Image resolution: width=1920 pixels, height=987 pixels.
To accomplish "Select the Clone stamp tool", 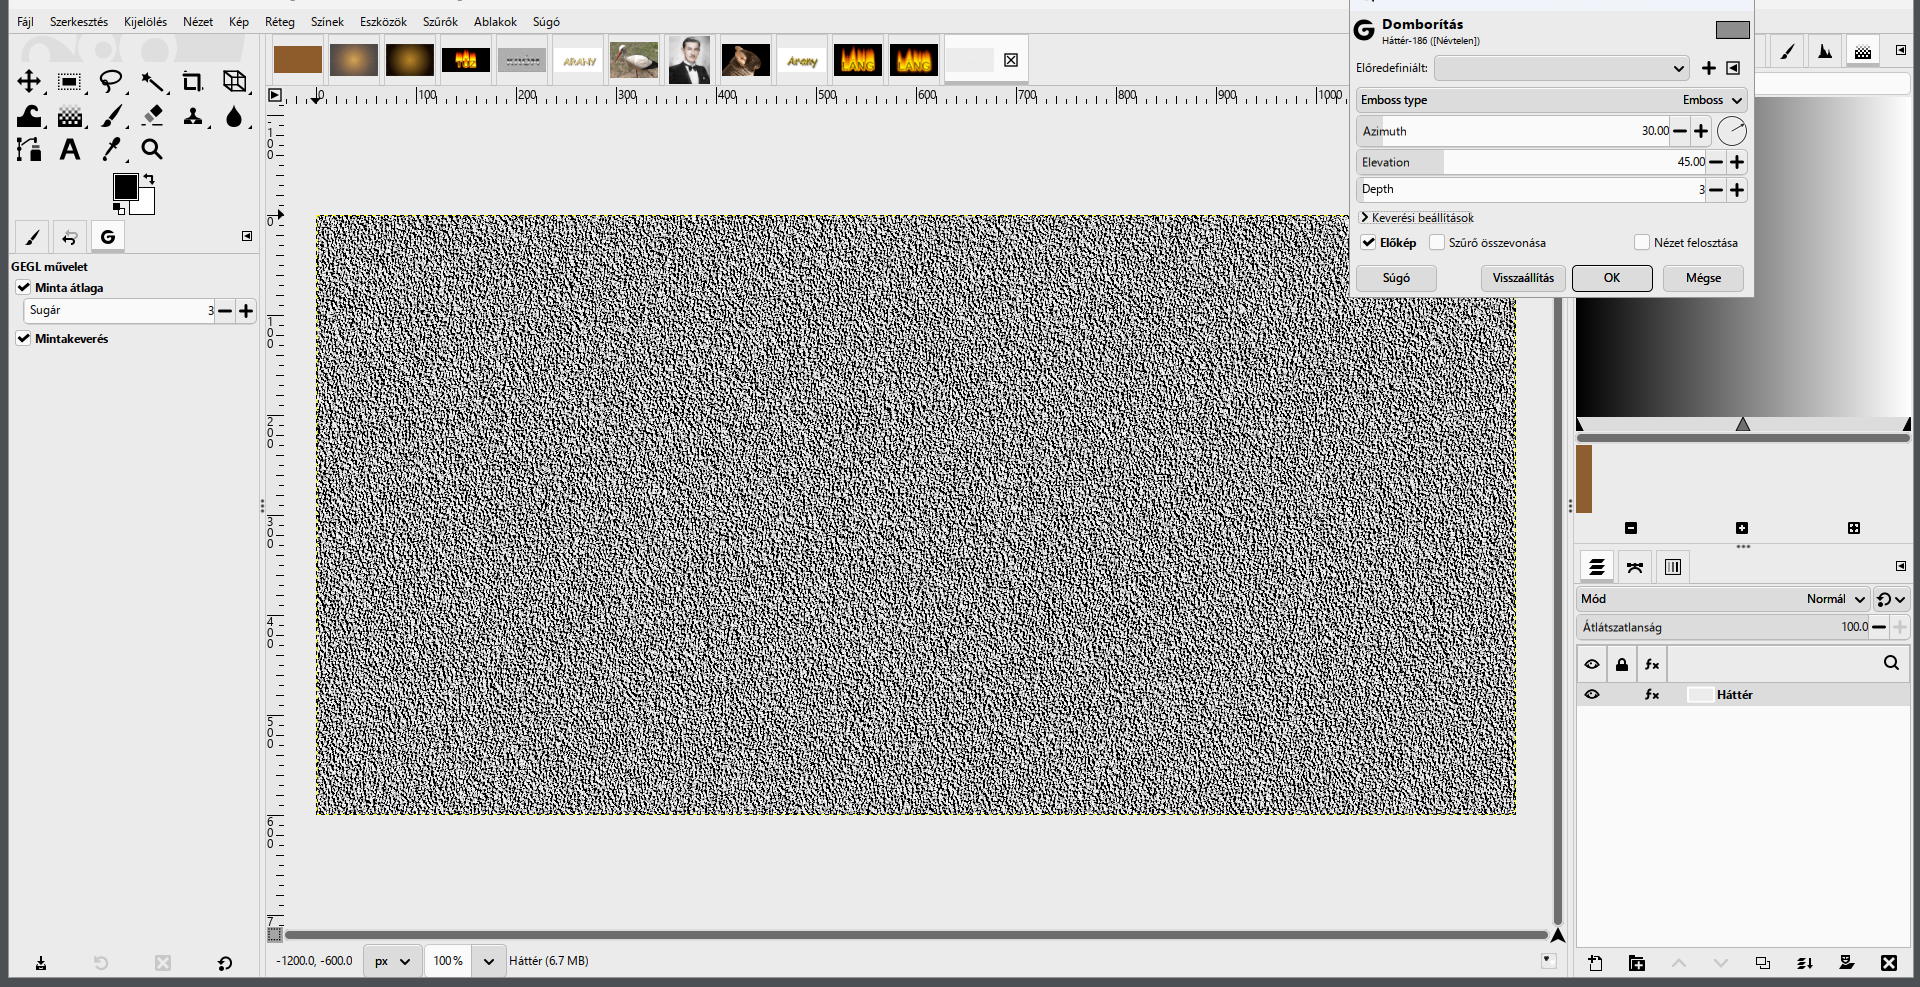I will (x=192, y=116).
